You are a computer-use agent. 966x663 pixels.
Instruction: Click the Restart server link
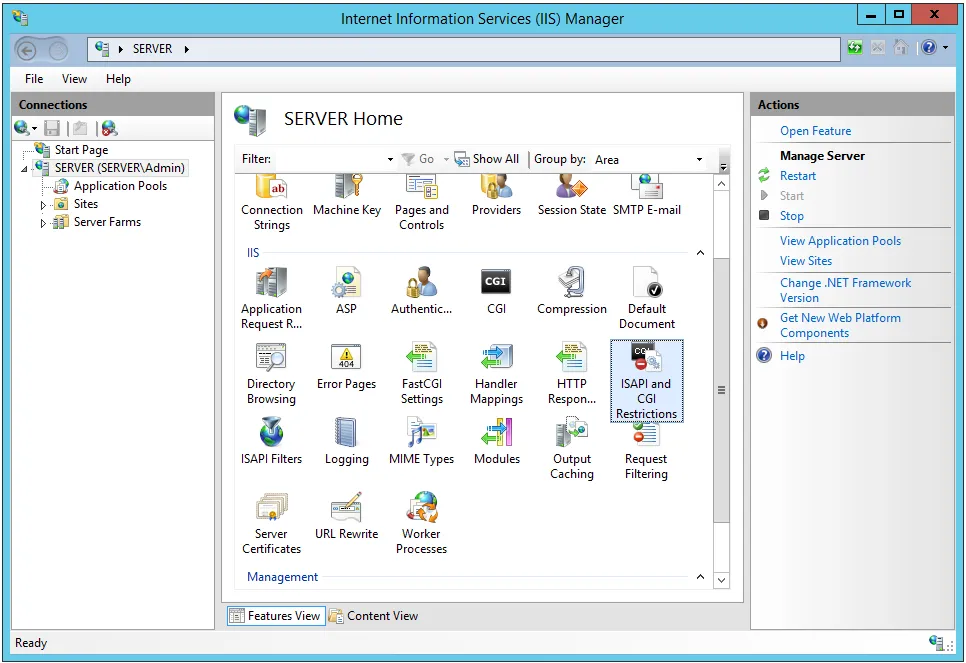798,176
